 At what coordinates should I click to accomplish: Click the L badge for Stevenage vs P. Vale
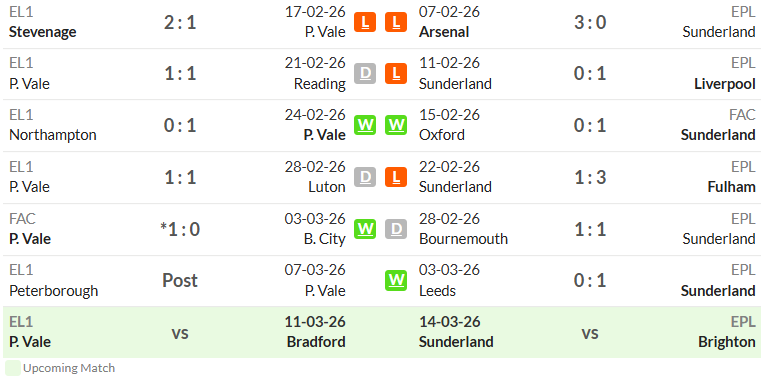tap(365, 22)
